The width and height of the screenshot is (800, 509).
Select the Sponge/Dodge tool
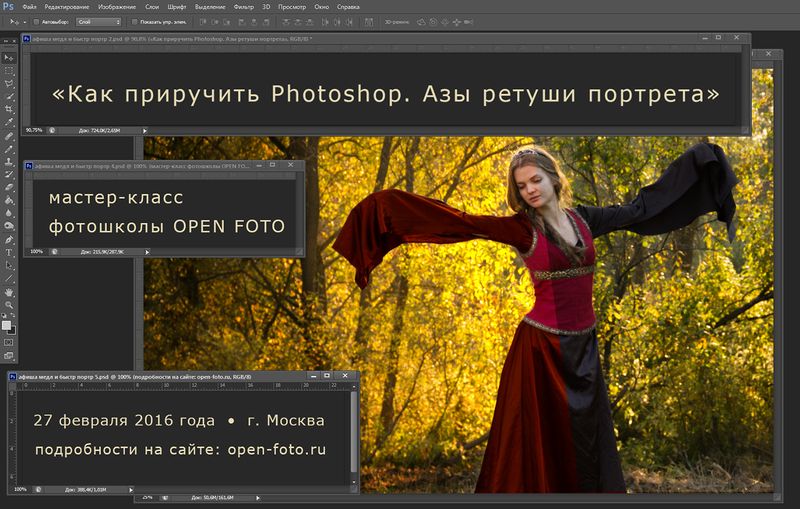(x=9, y=226)
